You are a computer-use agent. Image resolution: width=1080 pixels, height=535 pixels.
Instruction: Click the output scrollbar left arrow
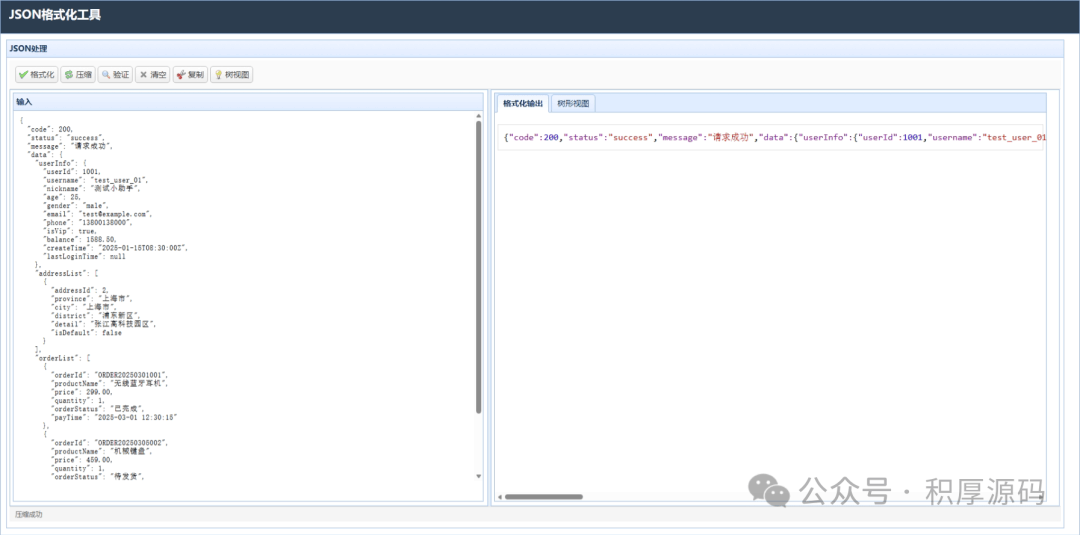[500, 496]
